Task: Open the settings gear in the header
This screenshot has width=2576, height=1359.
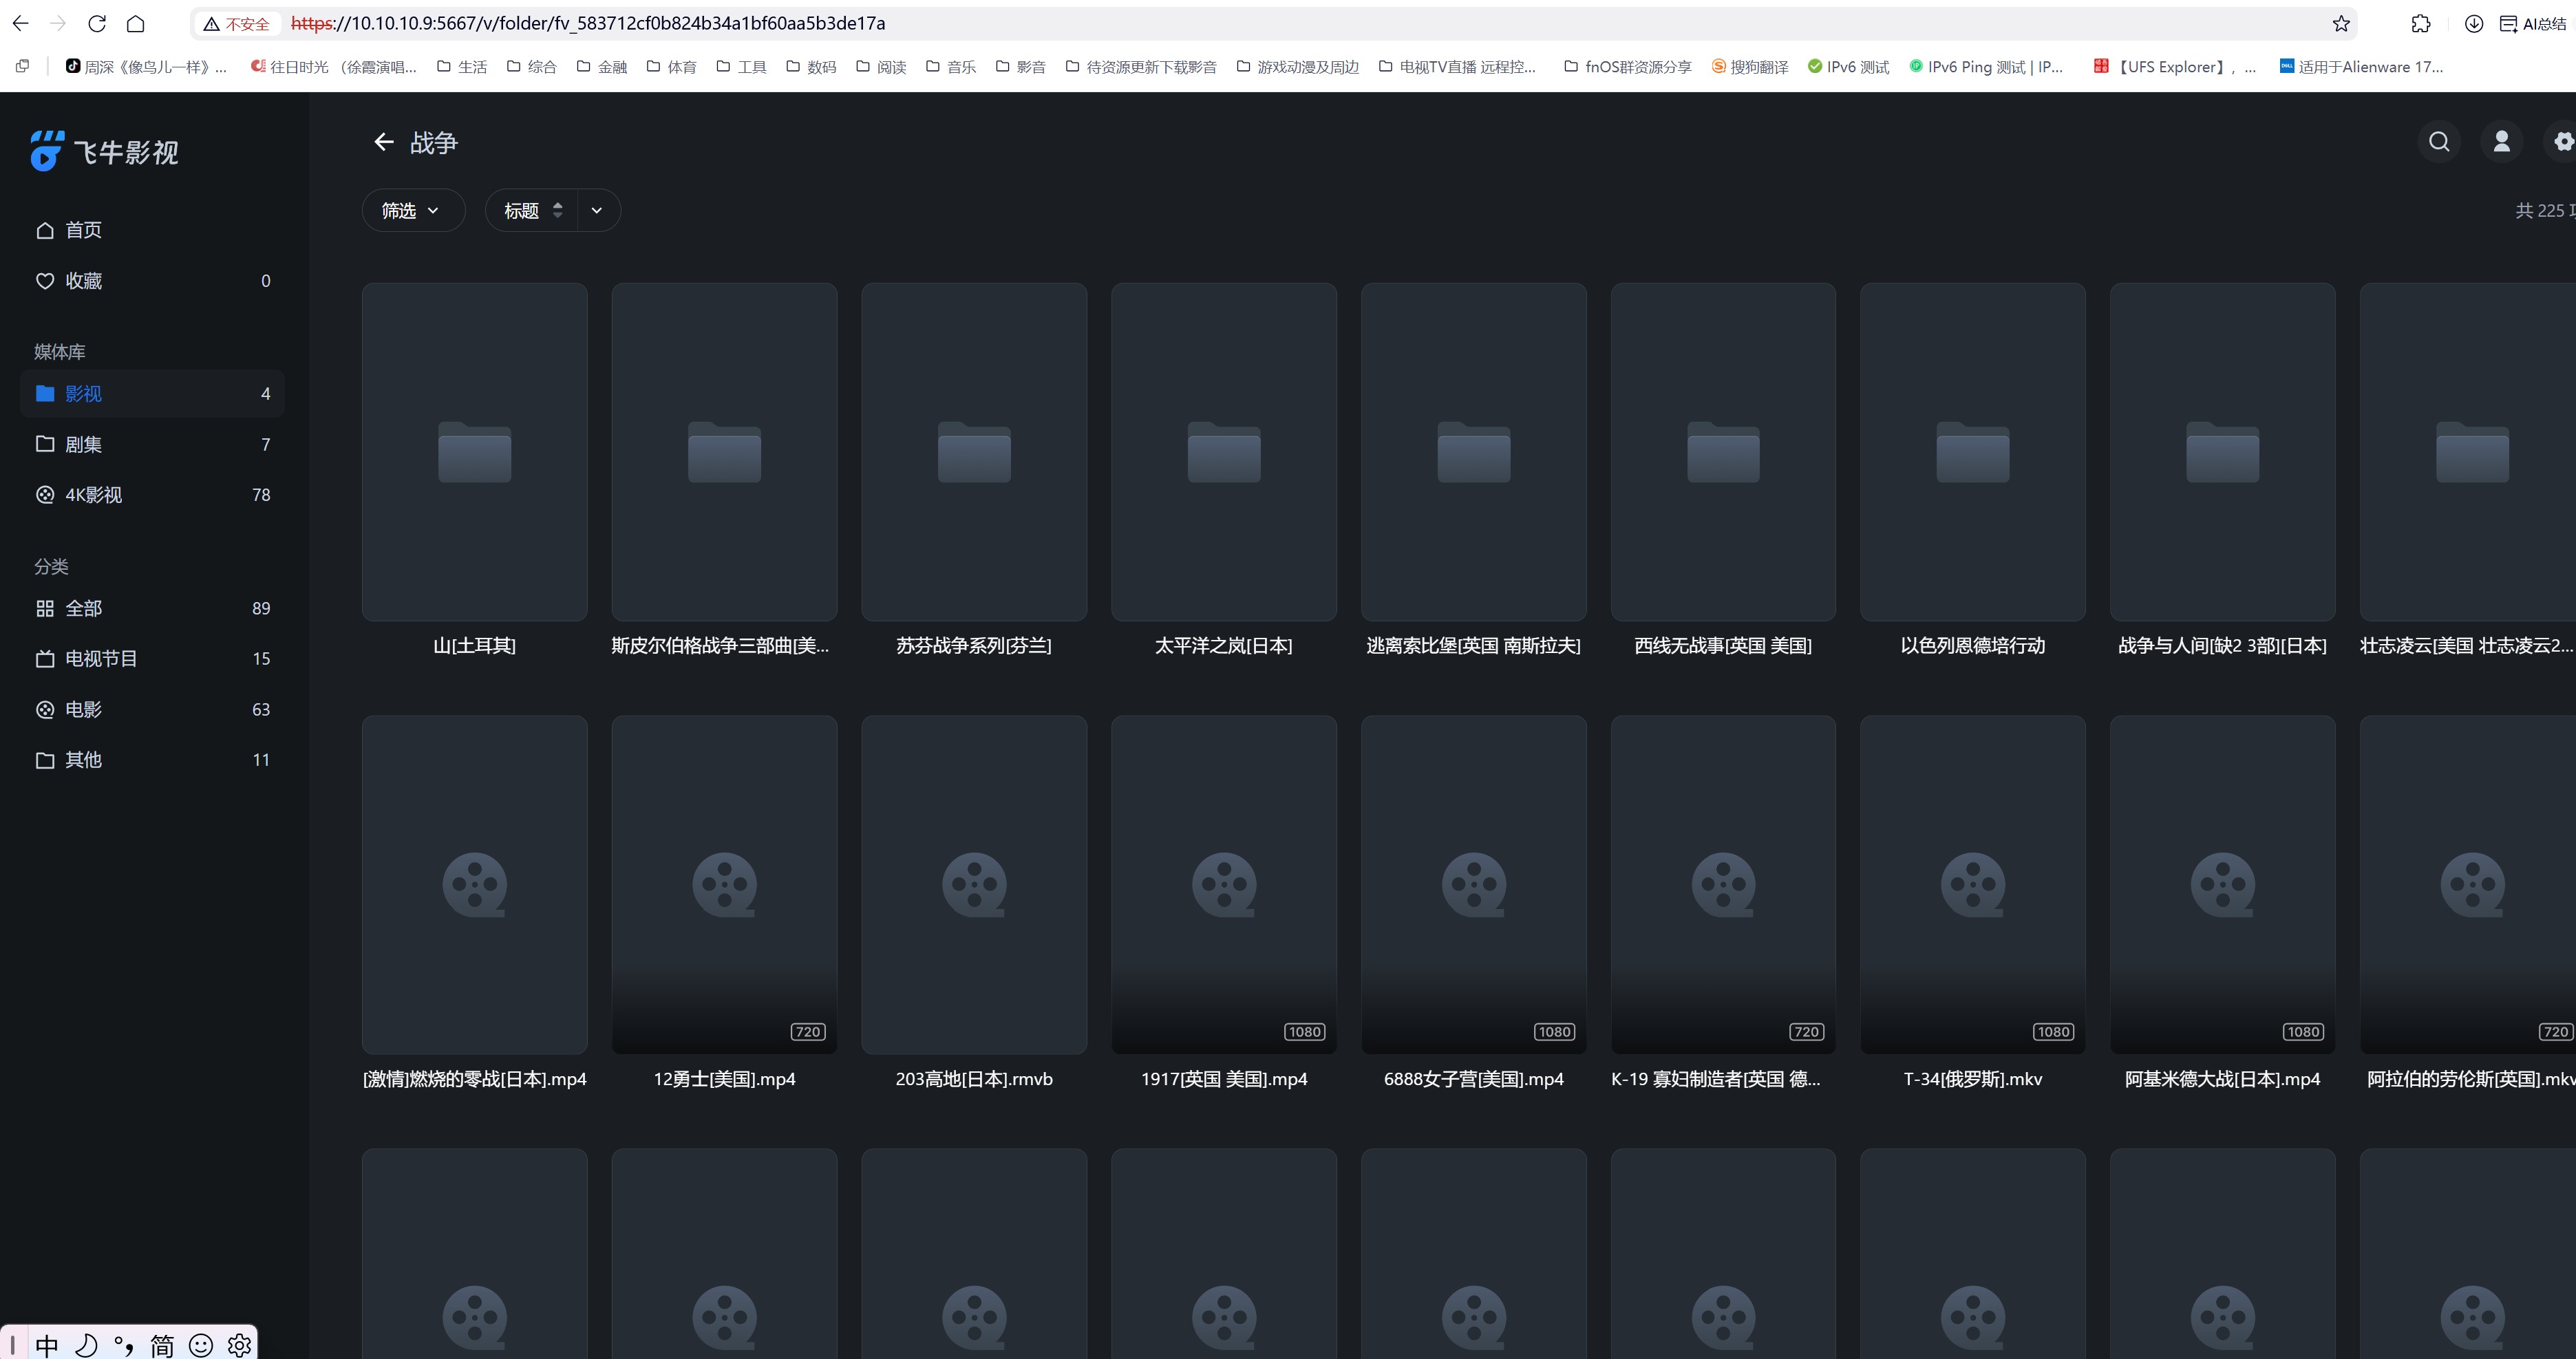Action: [2563, 142]
